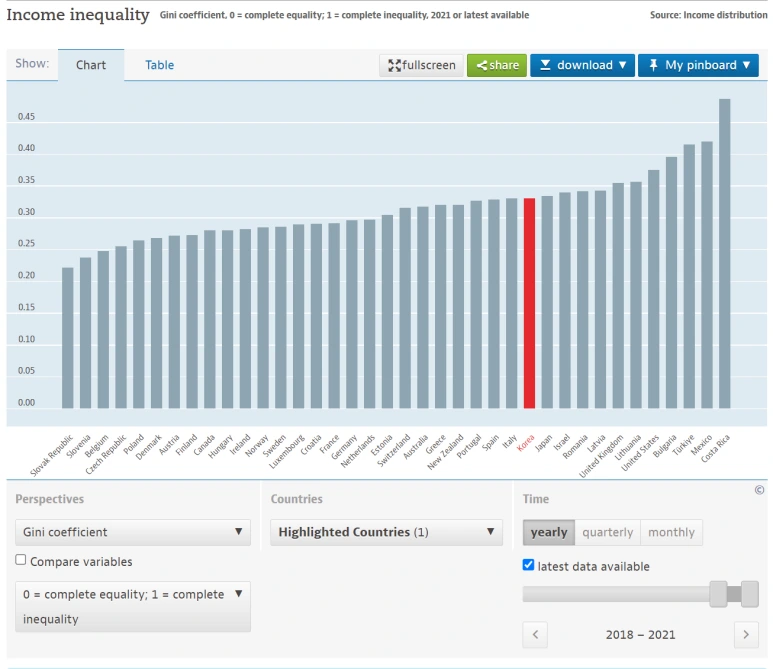Open the download dropdown menu
This screenshot has height=669, width=773.
click(x=582, y=65)
